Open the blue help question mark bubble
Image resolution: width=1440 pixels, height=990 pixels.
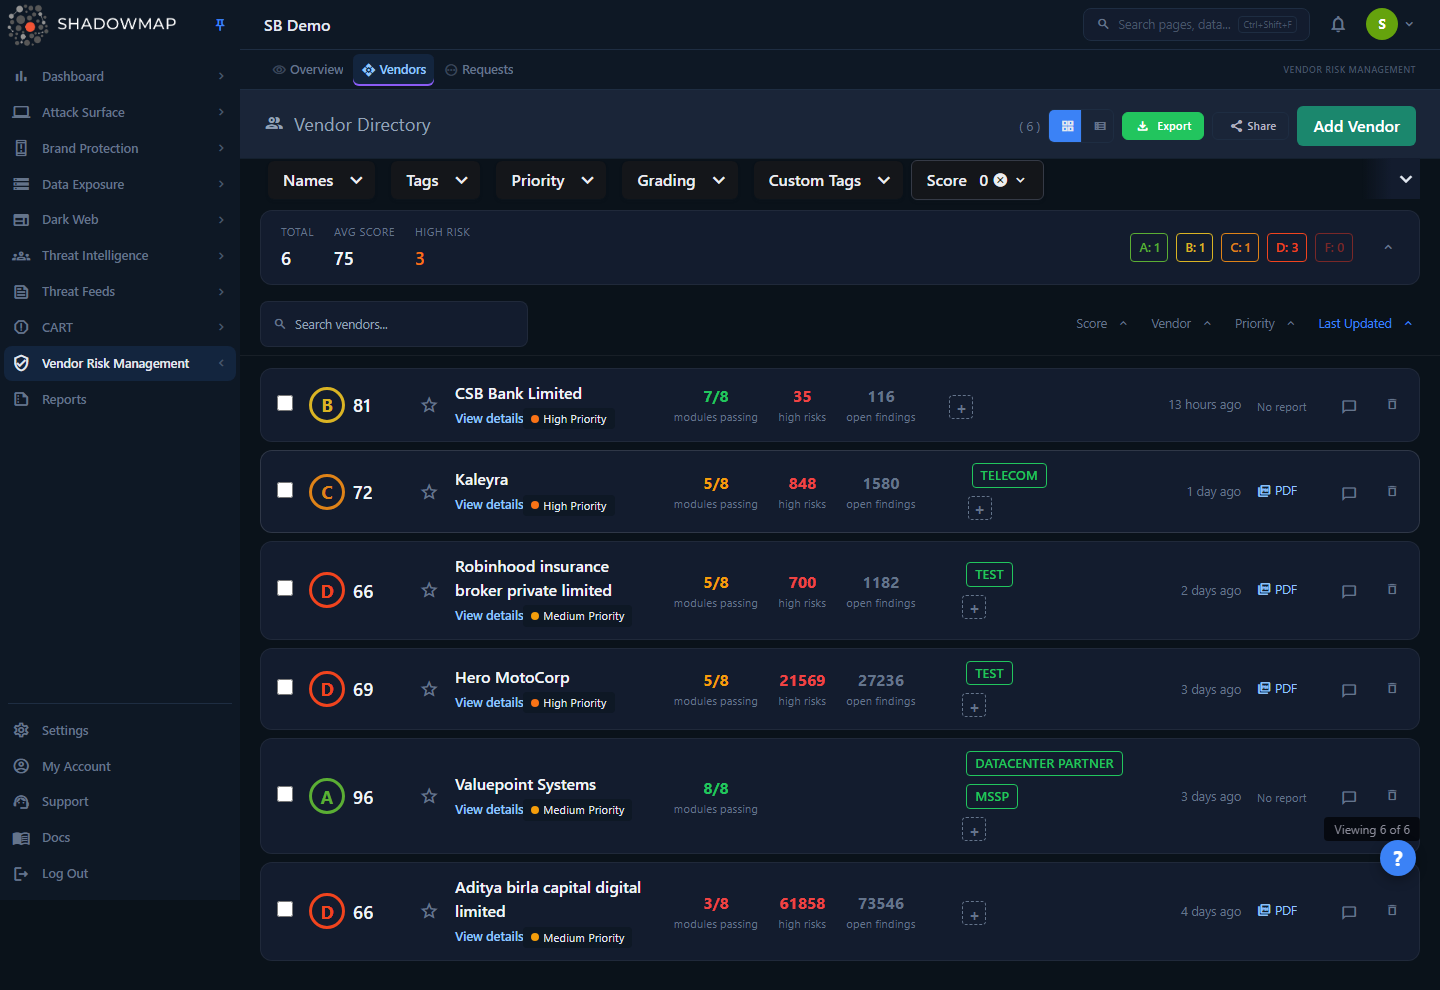click(1398, 858)
